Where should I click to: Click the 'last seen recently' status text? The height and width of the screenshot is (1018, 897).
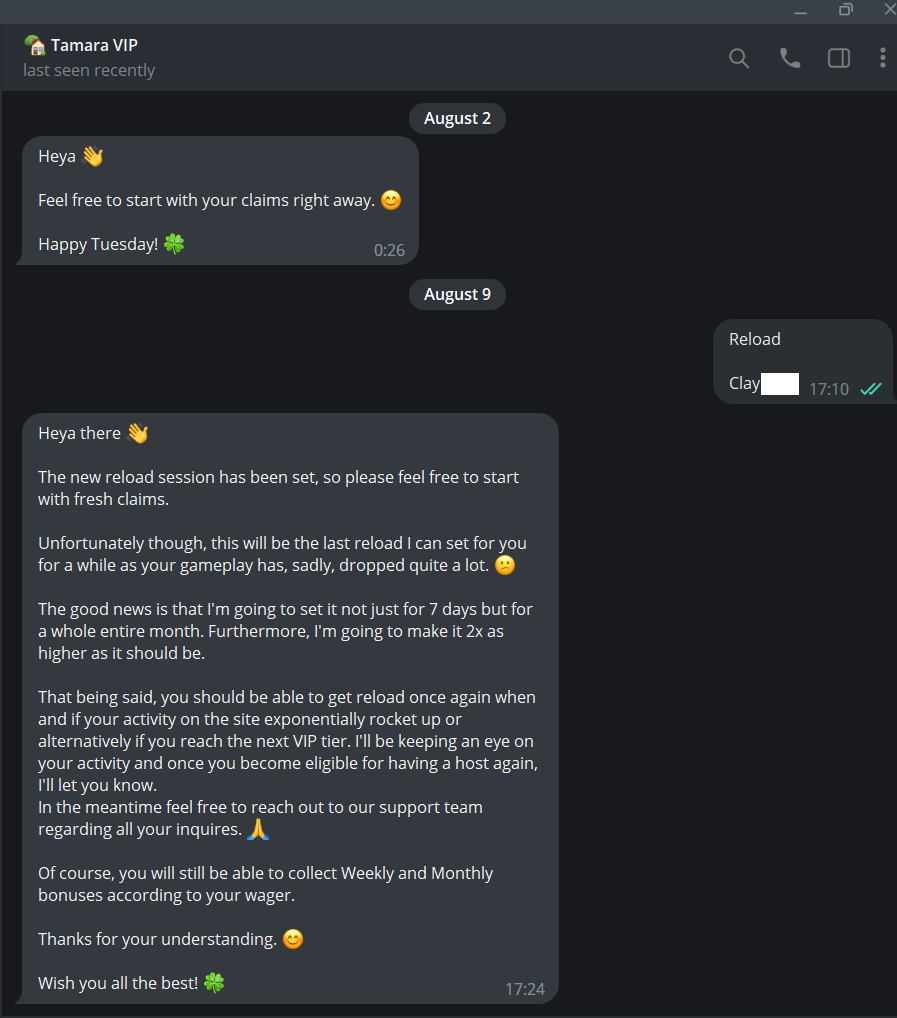pos(89,70)
